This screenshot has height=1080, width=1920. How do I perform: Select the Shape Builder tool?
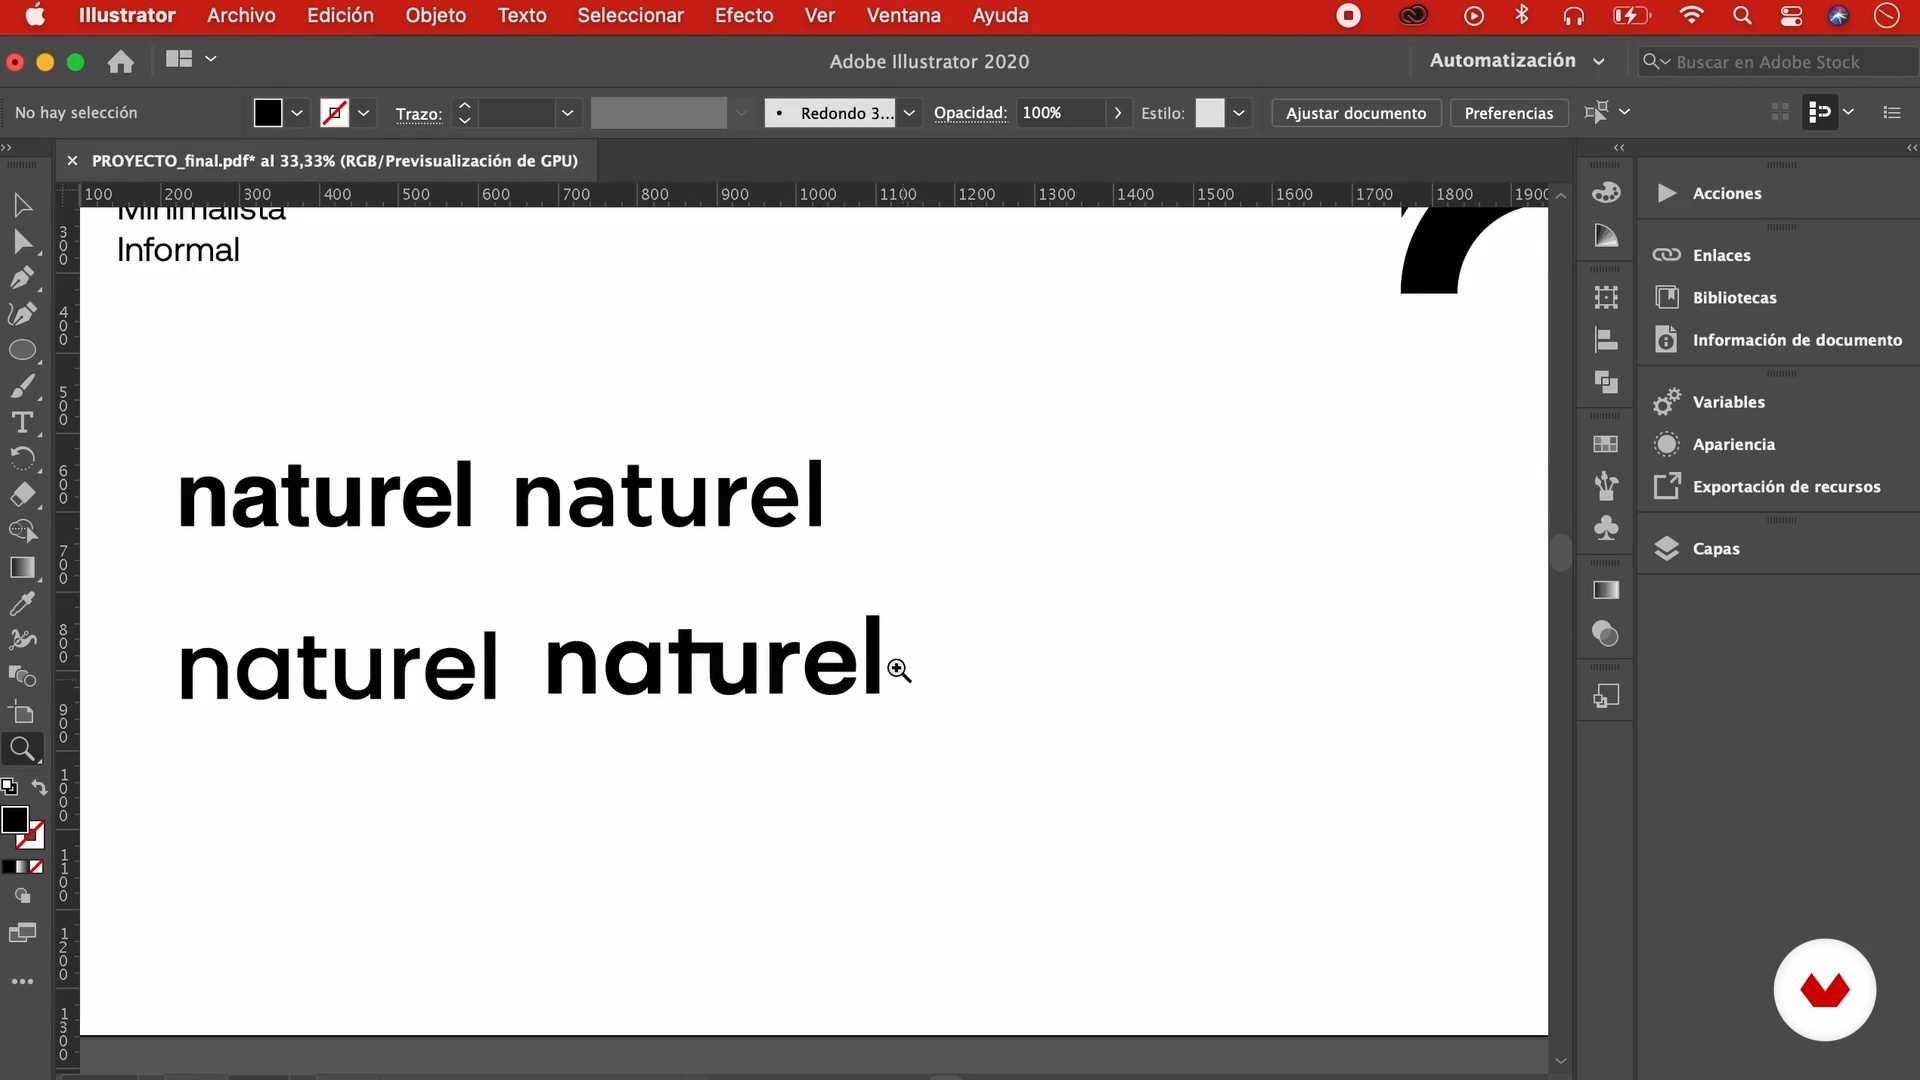click(22, 531)
